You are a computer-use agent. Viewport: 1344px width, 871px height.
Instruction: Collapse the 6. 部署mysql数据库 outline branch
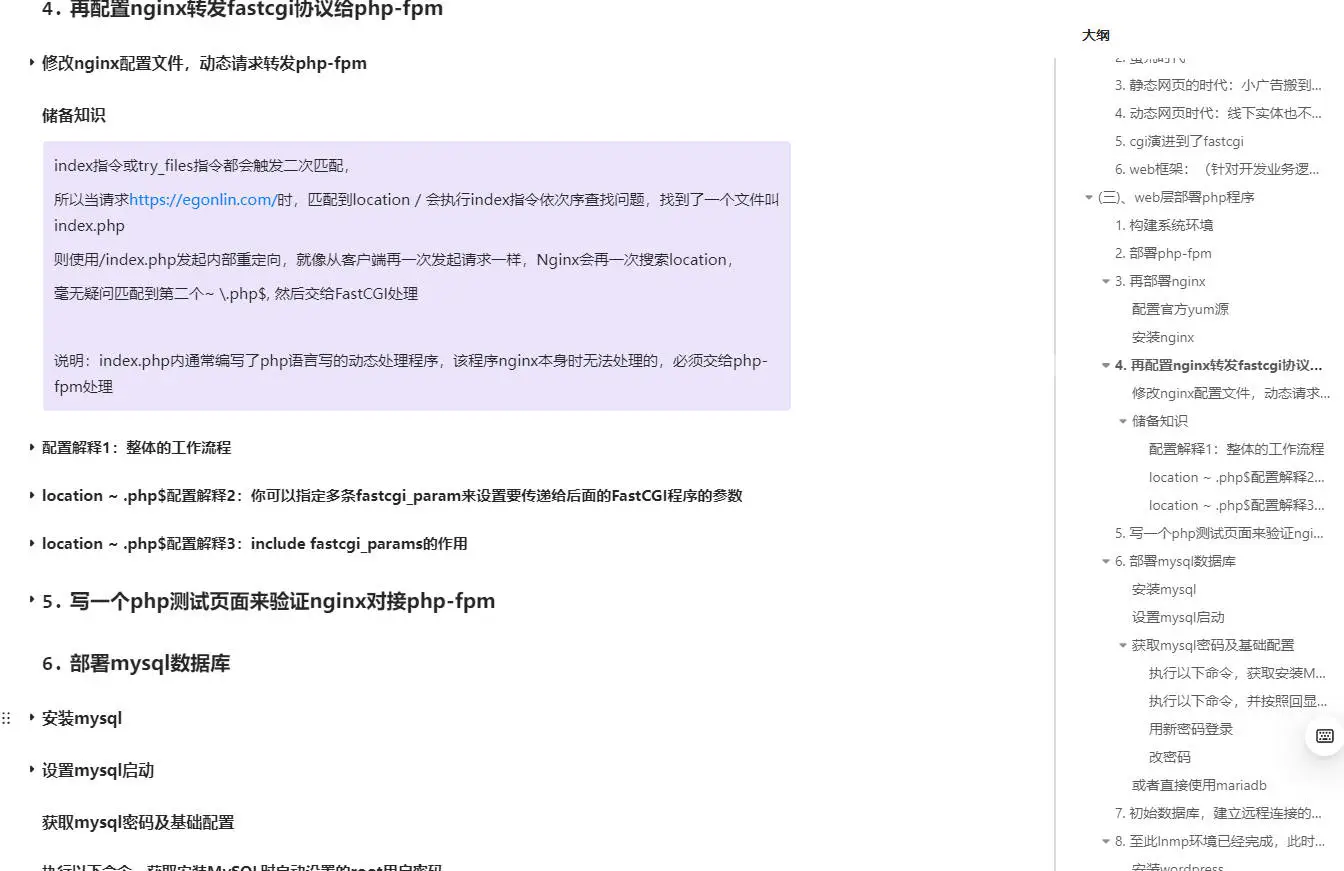click(x=1104, y=561)
